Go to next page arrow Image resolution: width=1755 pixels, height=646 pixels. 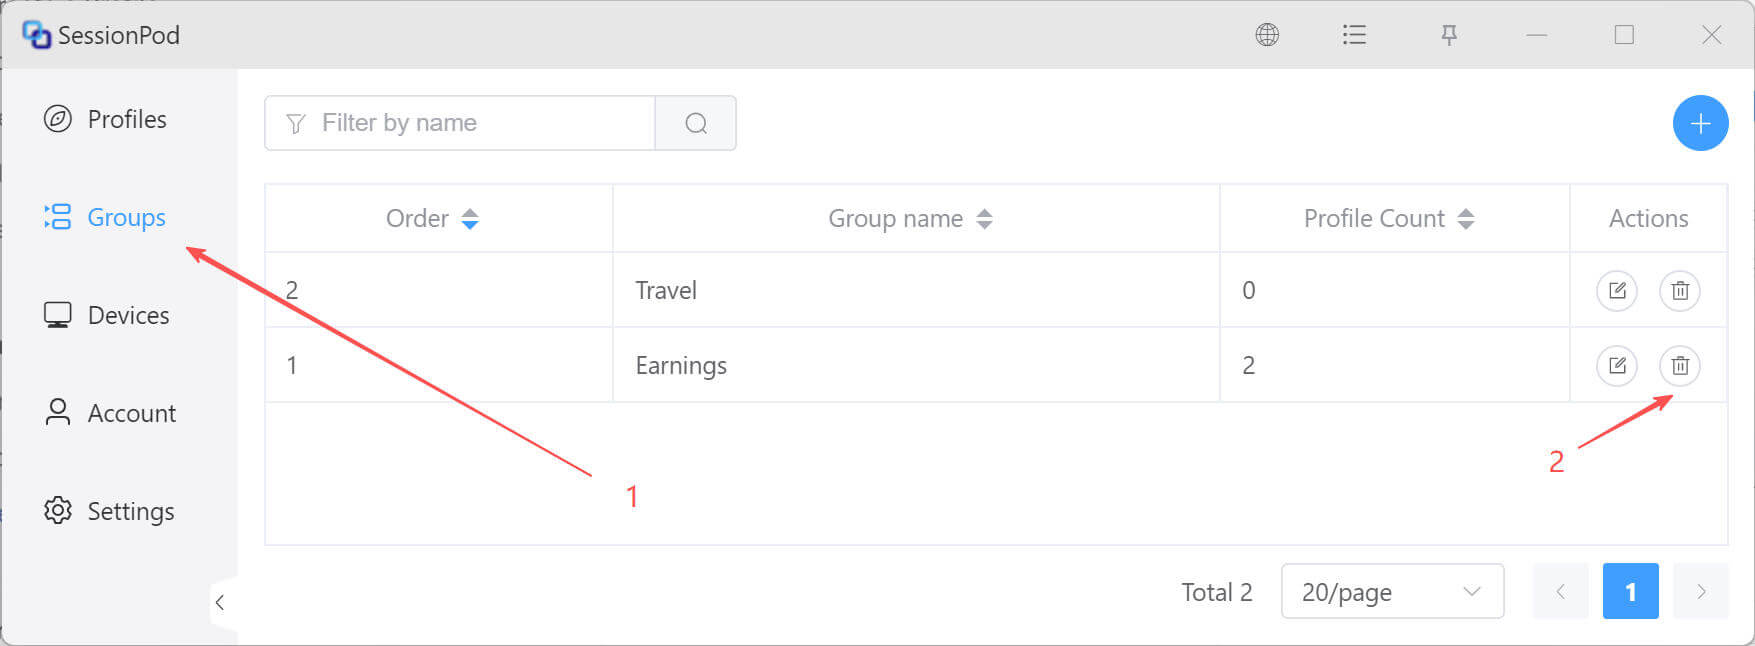tap(1701, 591)
